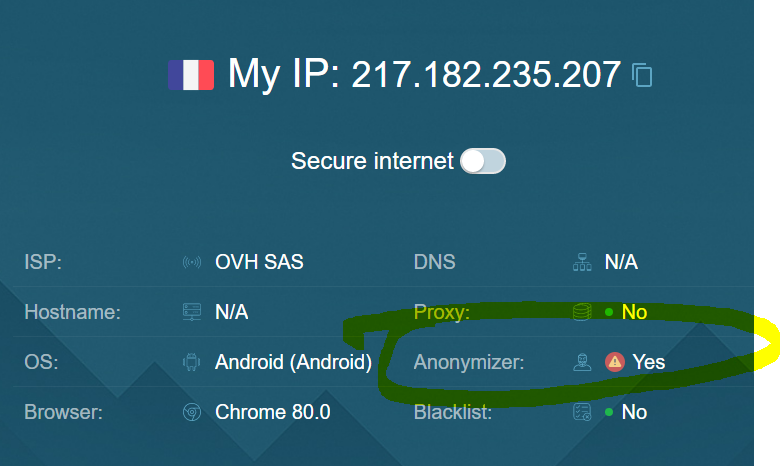Screen dimensions: 780x466
Task: Toggle the Secure internet switch
Action: click(483, 161)
